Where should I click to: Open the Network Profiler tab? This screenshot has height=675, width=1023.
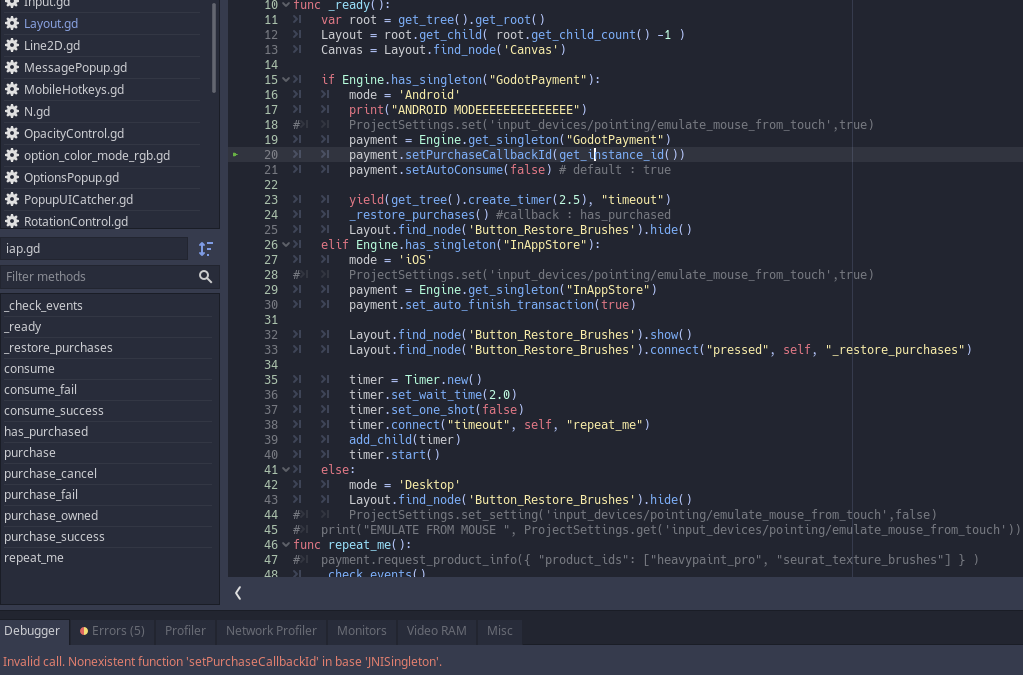270,631
